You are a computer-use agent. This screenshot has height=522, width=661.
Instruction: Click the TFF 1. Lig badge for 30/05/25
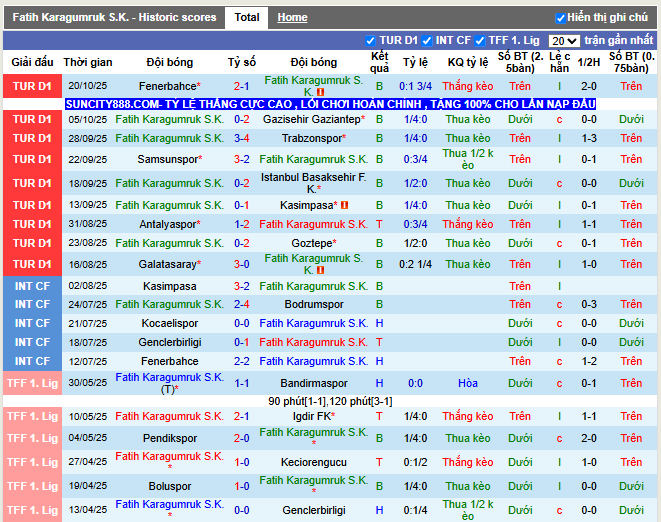point(32,383)
